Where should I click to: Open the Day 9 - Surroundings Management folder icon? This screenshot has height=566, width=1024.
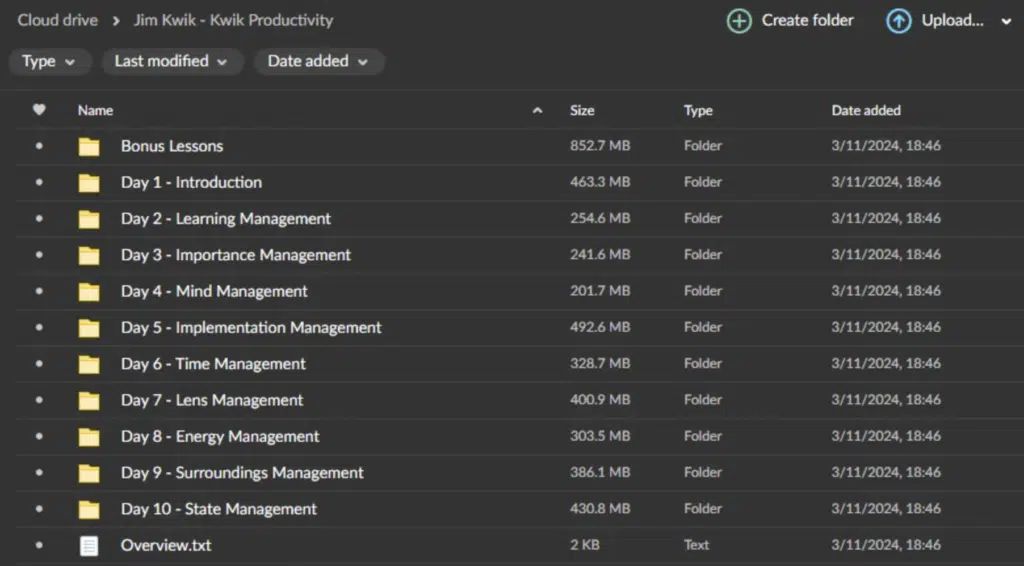(89, 473)
